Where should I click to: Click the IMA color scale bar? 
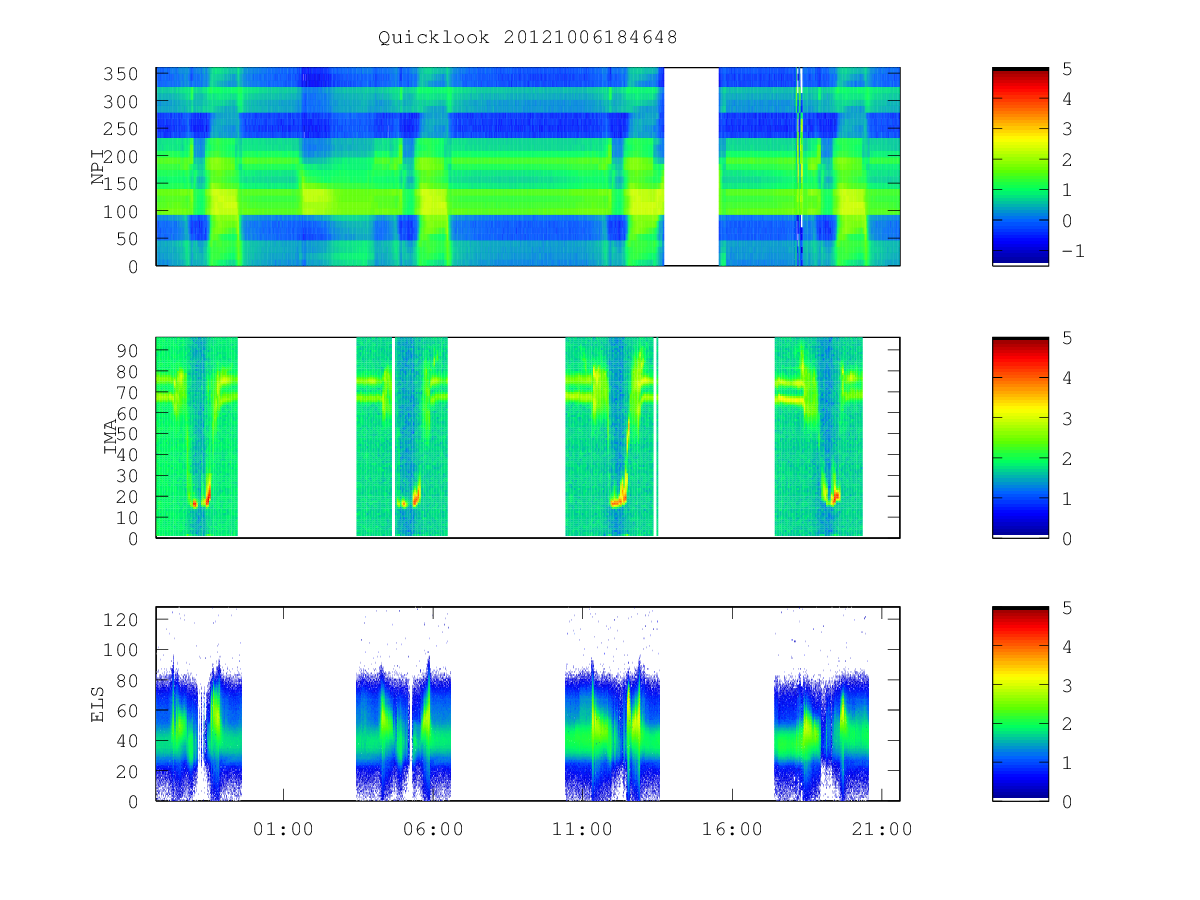1020,438
